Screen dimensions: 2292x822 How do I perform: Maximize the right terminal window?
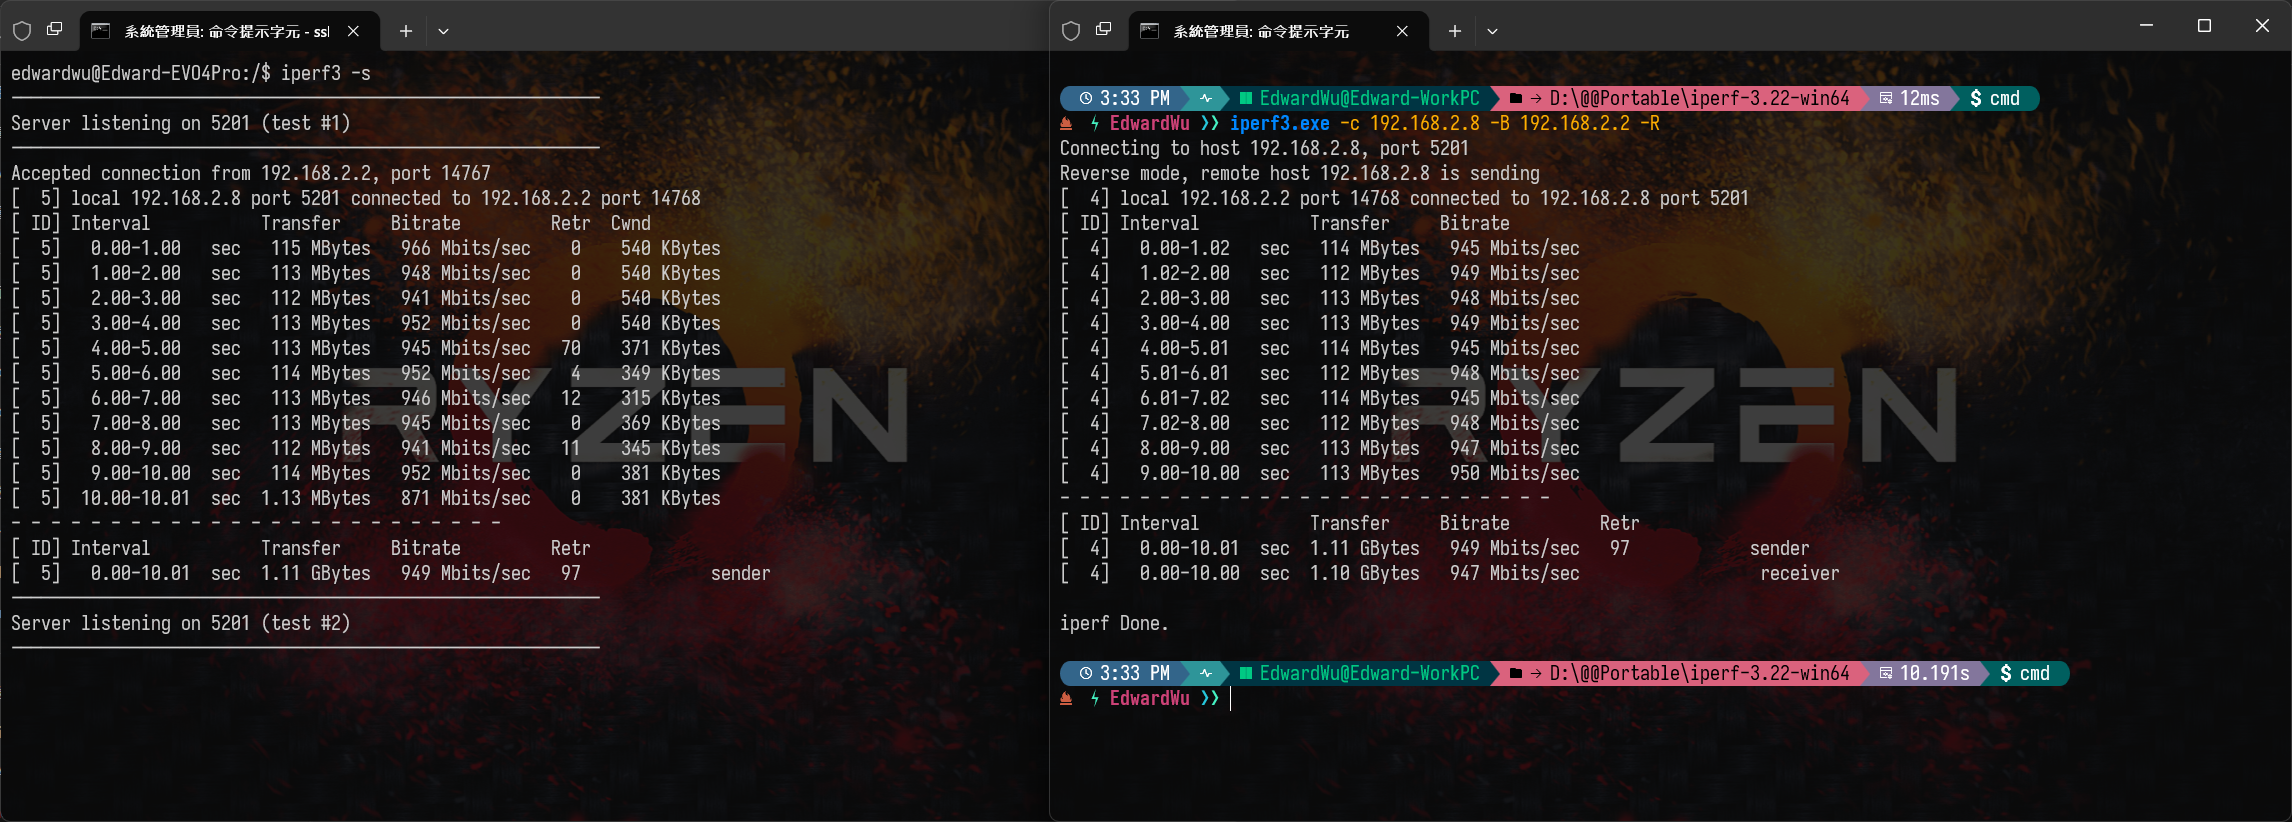2204,26
